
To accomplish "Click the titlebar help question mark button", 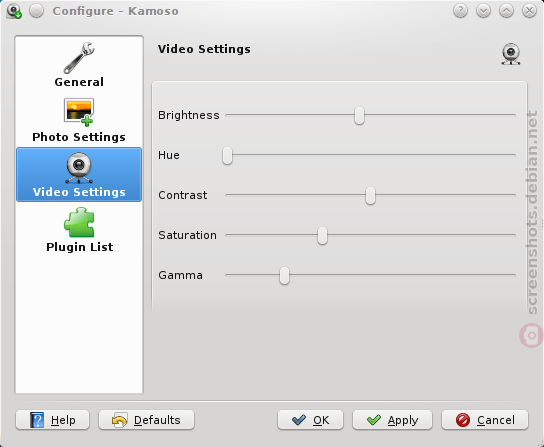I will click(460, 11).
